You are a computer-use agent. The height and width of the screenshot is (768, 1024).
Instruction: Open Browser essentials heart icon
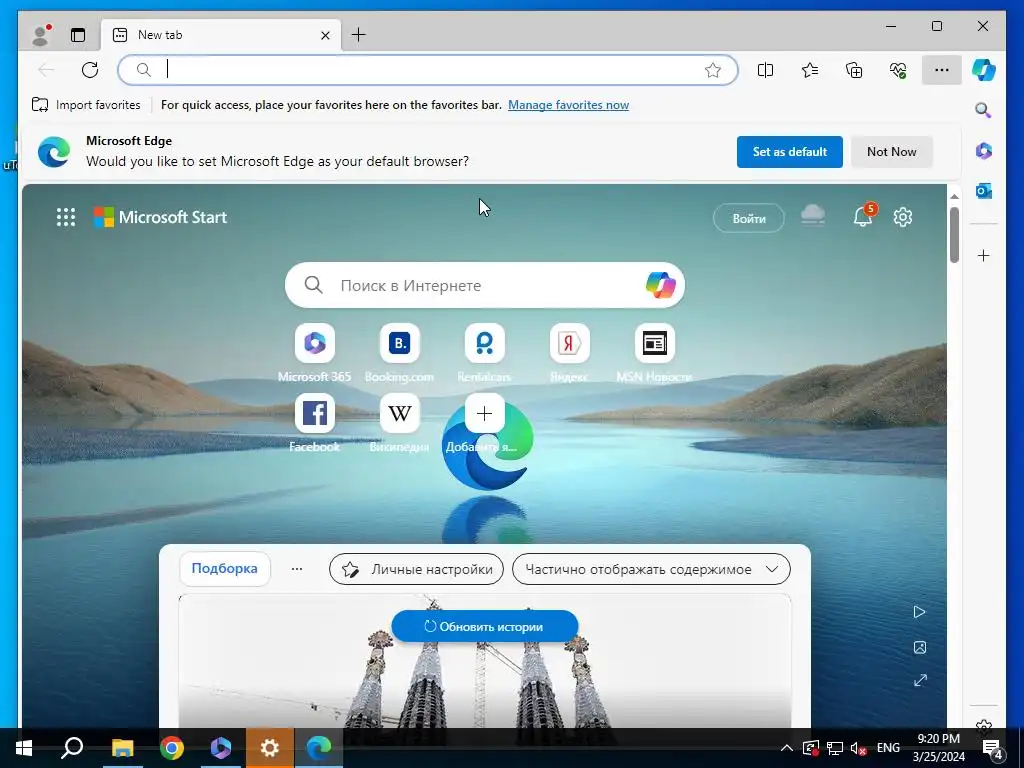[898, 70]
